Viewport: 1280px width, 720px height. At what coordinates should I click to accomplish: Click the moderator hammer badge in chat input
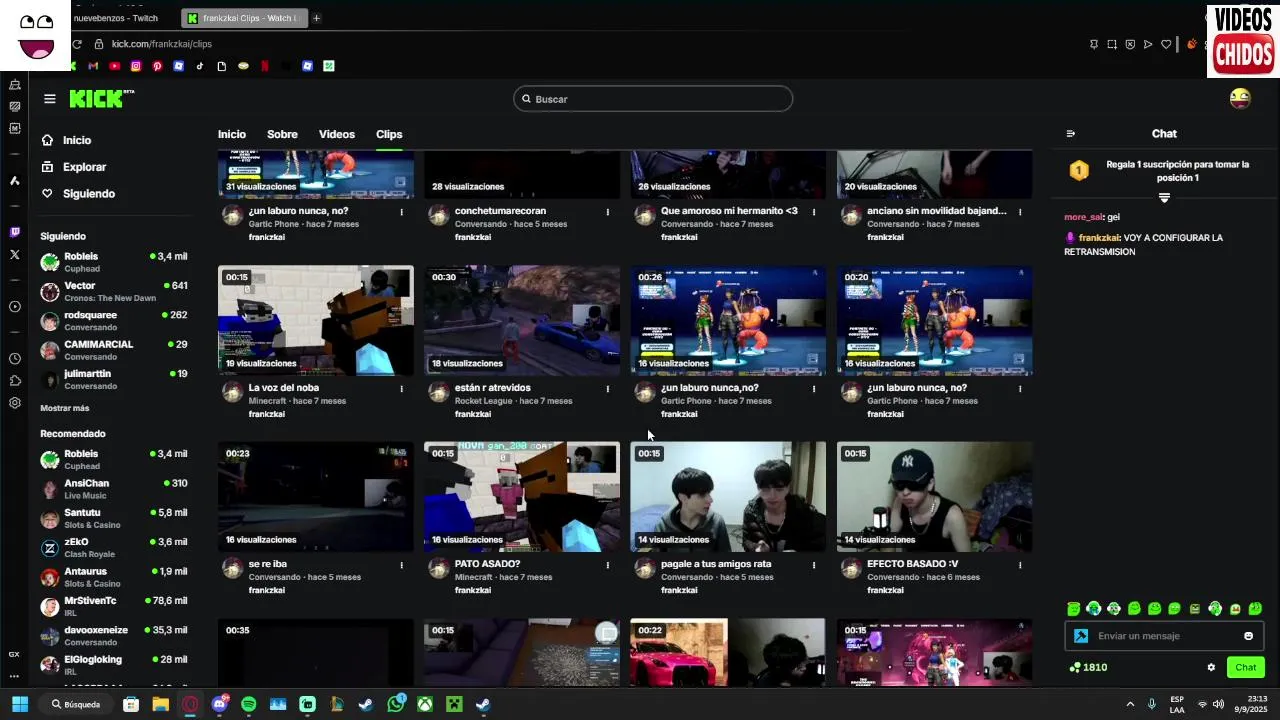[1081, 636]
